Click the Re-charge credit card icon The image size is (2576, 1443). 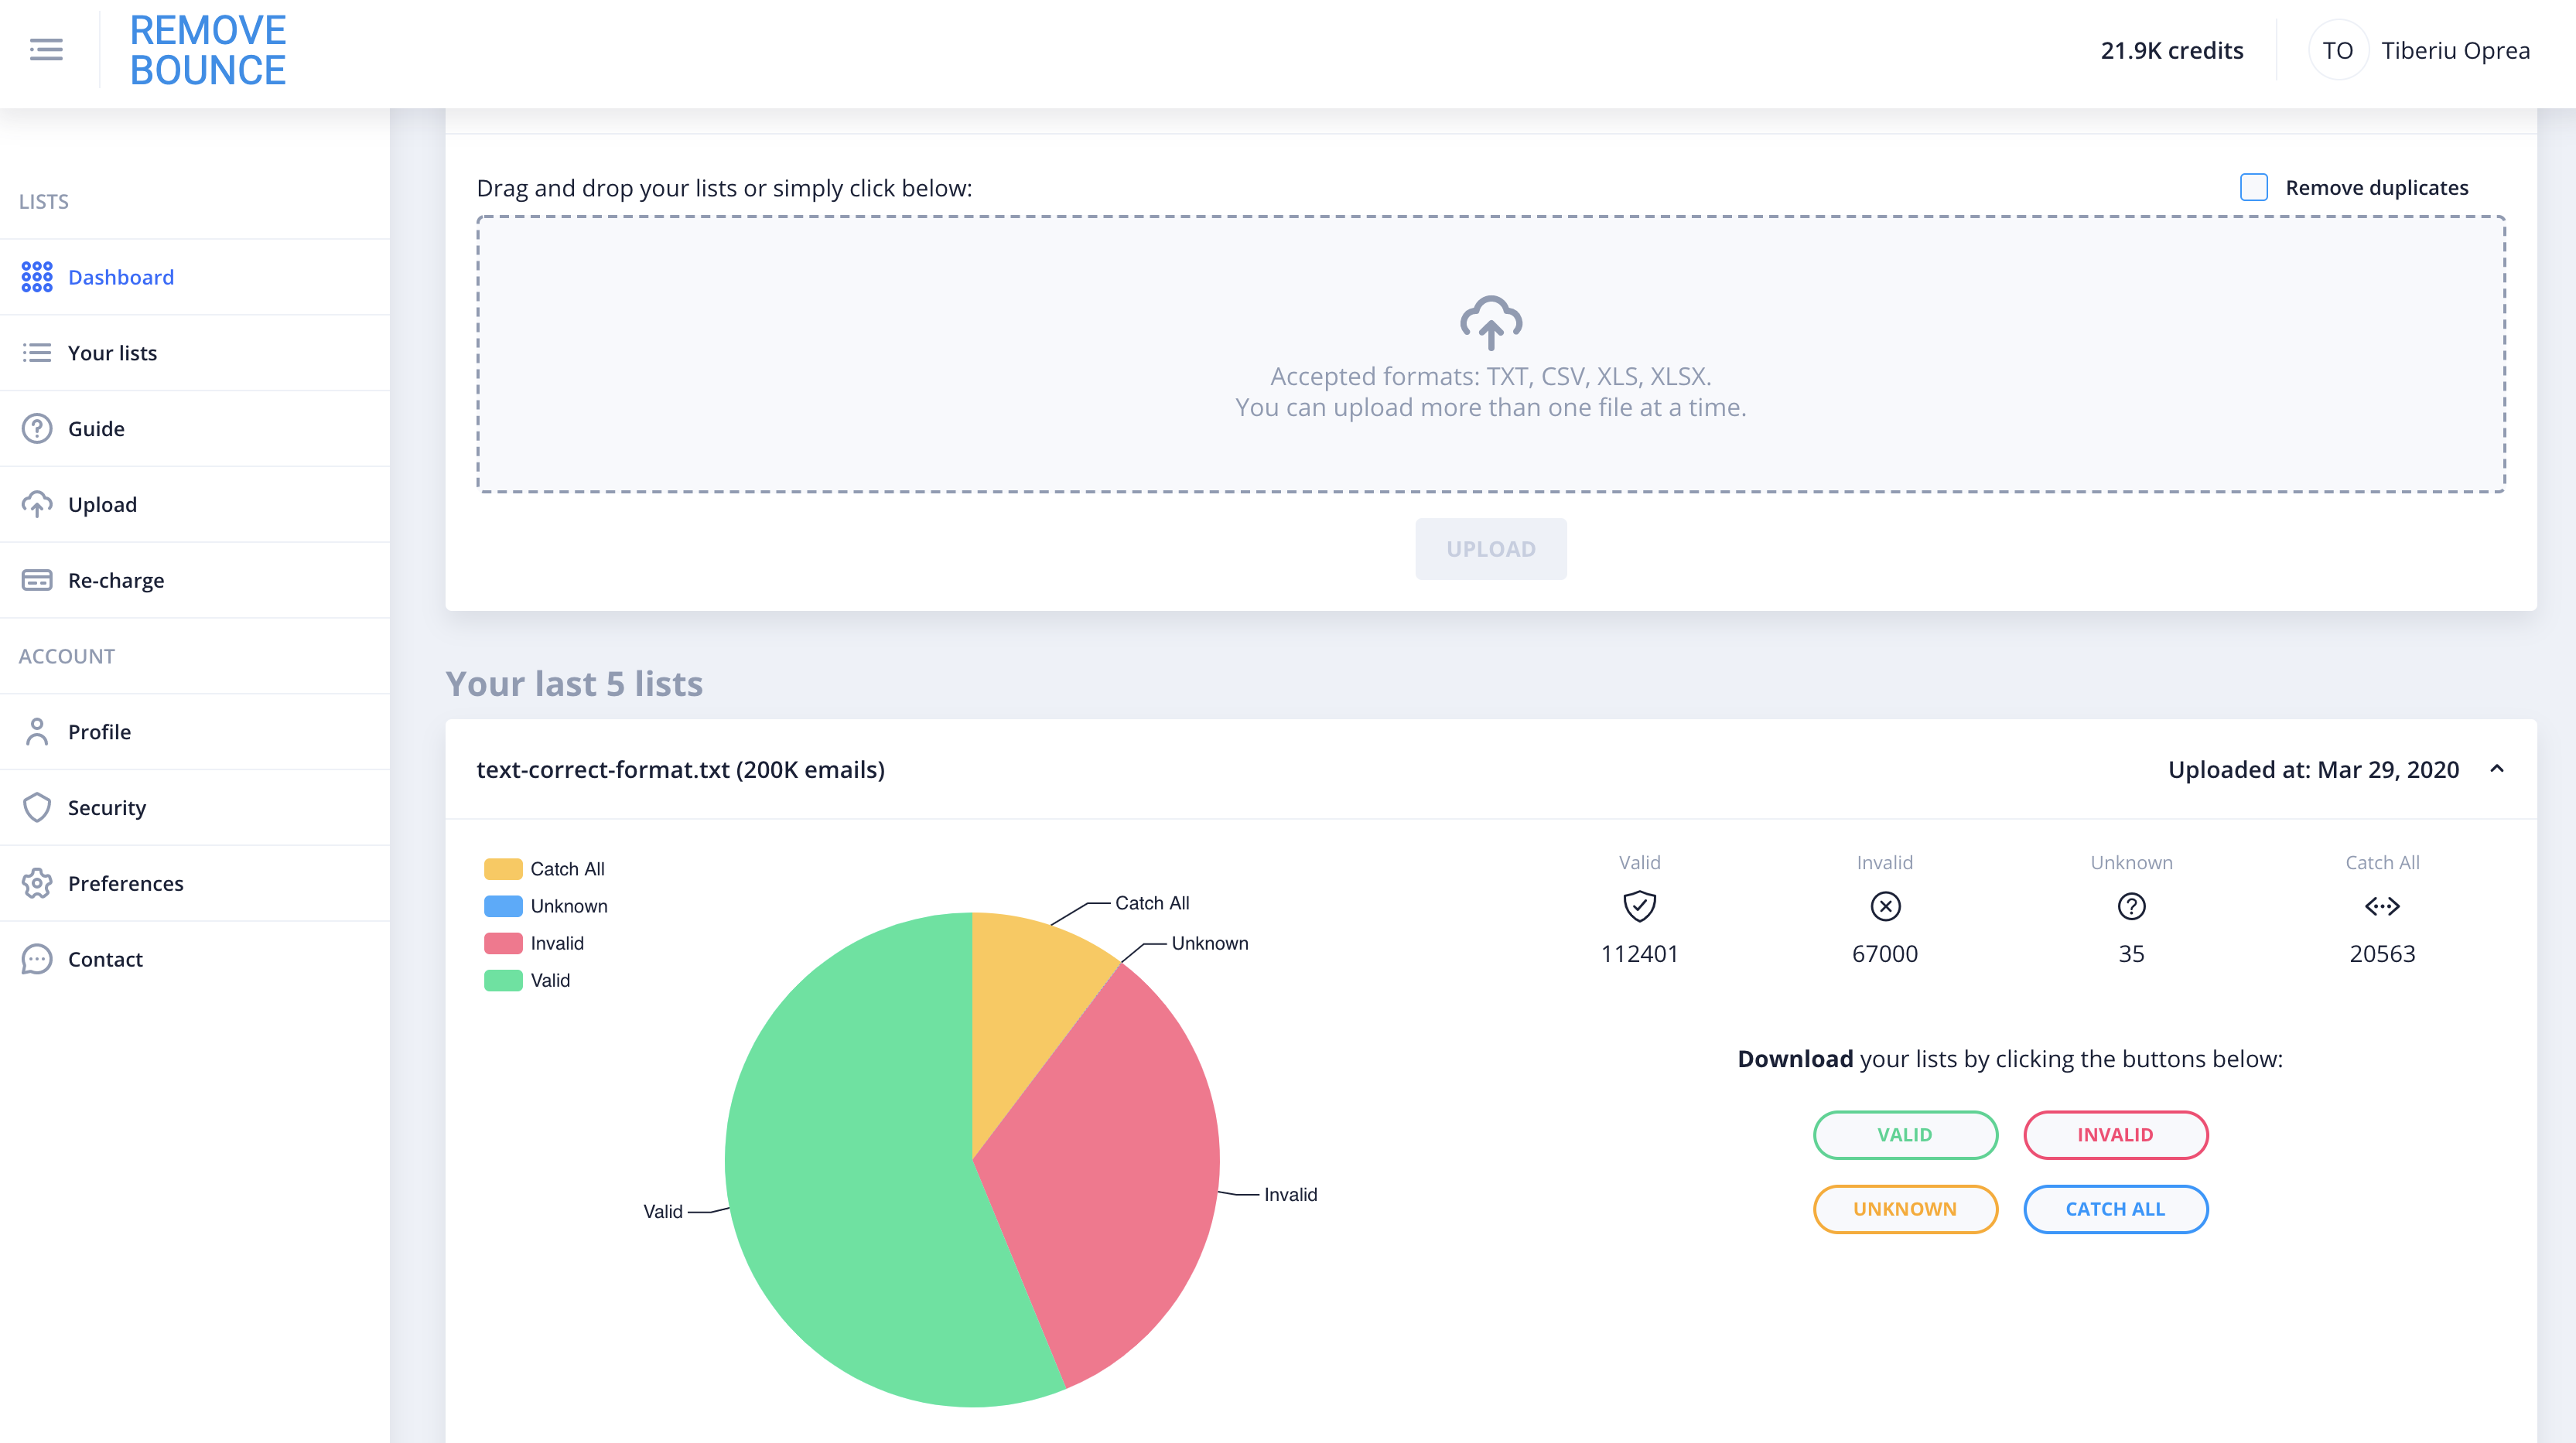point(37,580)
